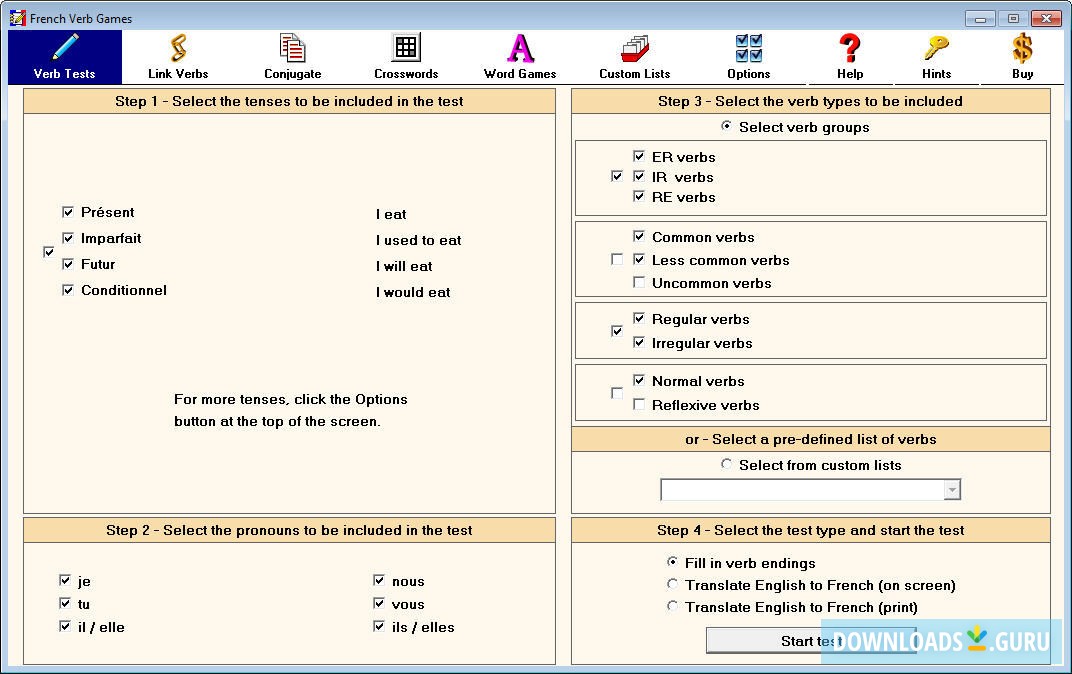Select the 'Fill in verb endings' option
The height and width of the screenshot is (674, 1072).
(673, 563)
